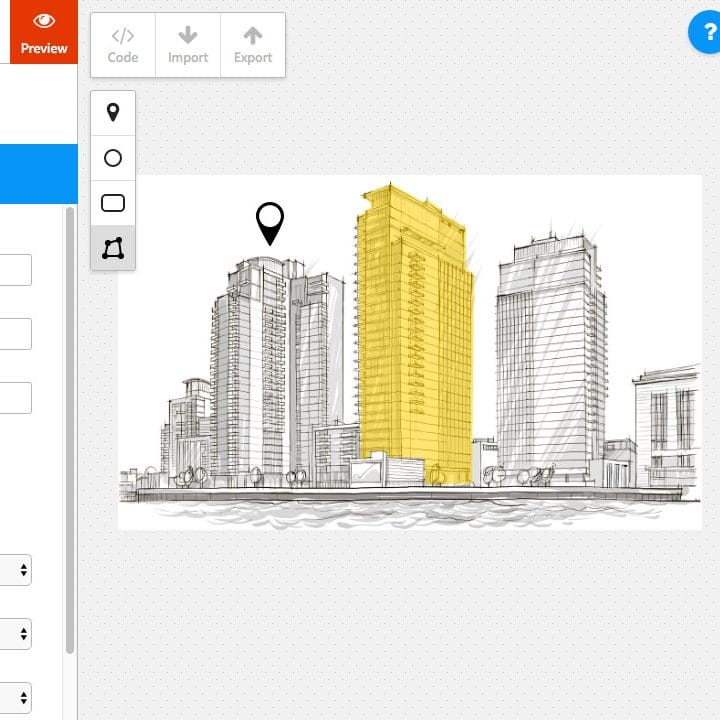The width and height of the screenshot is (720, 720).
Task: Open the bottom dropdown in left panel
Action: pos(16,698)
